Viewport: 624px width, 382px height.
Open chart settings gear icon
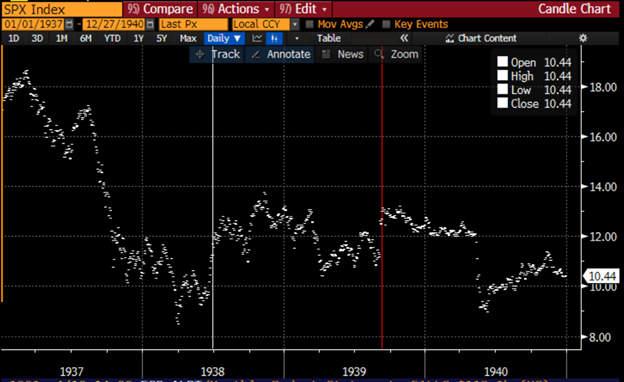[583, 38]
